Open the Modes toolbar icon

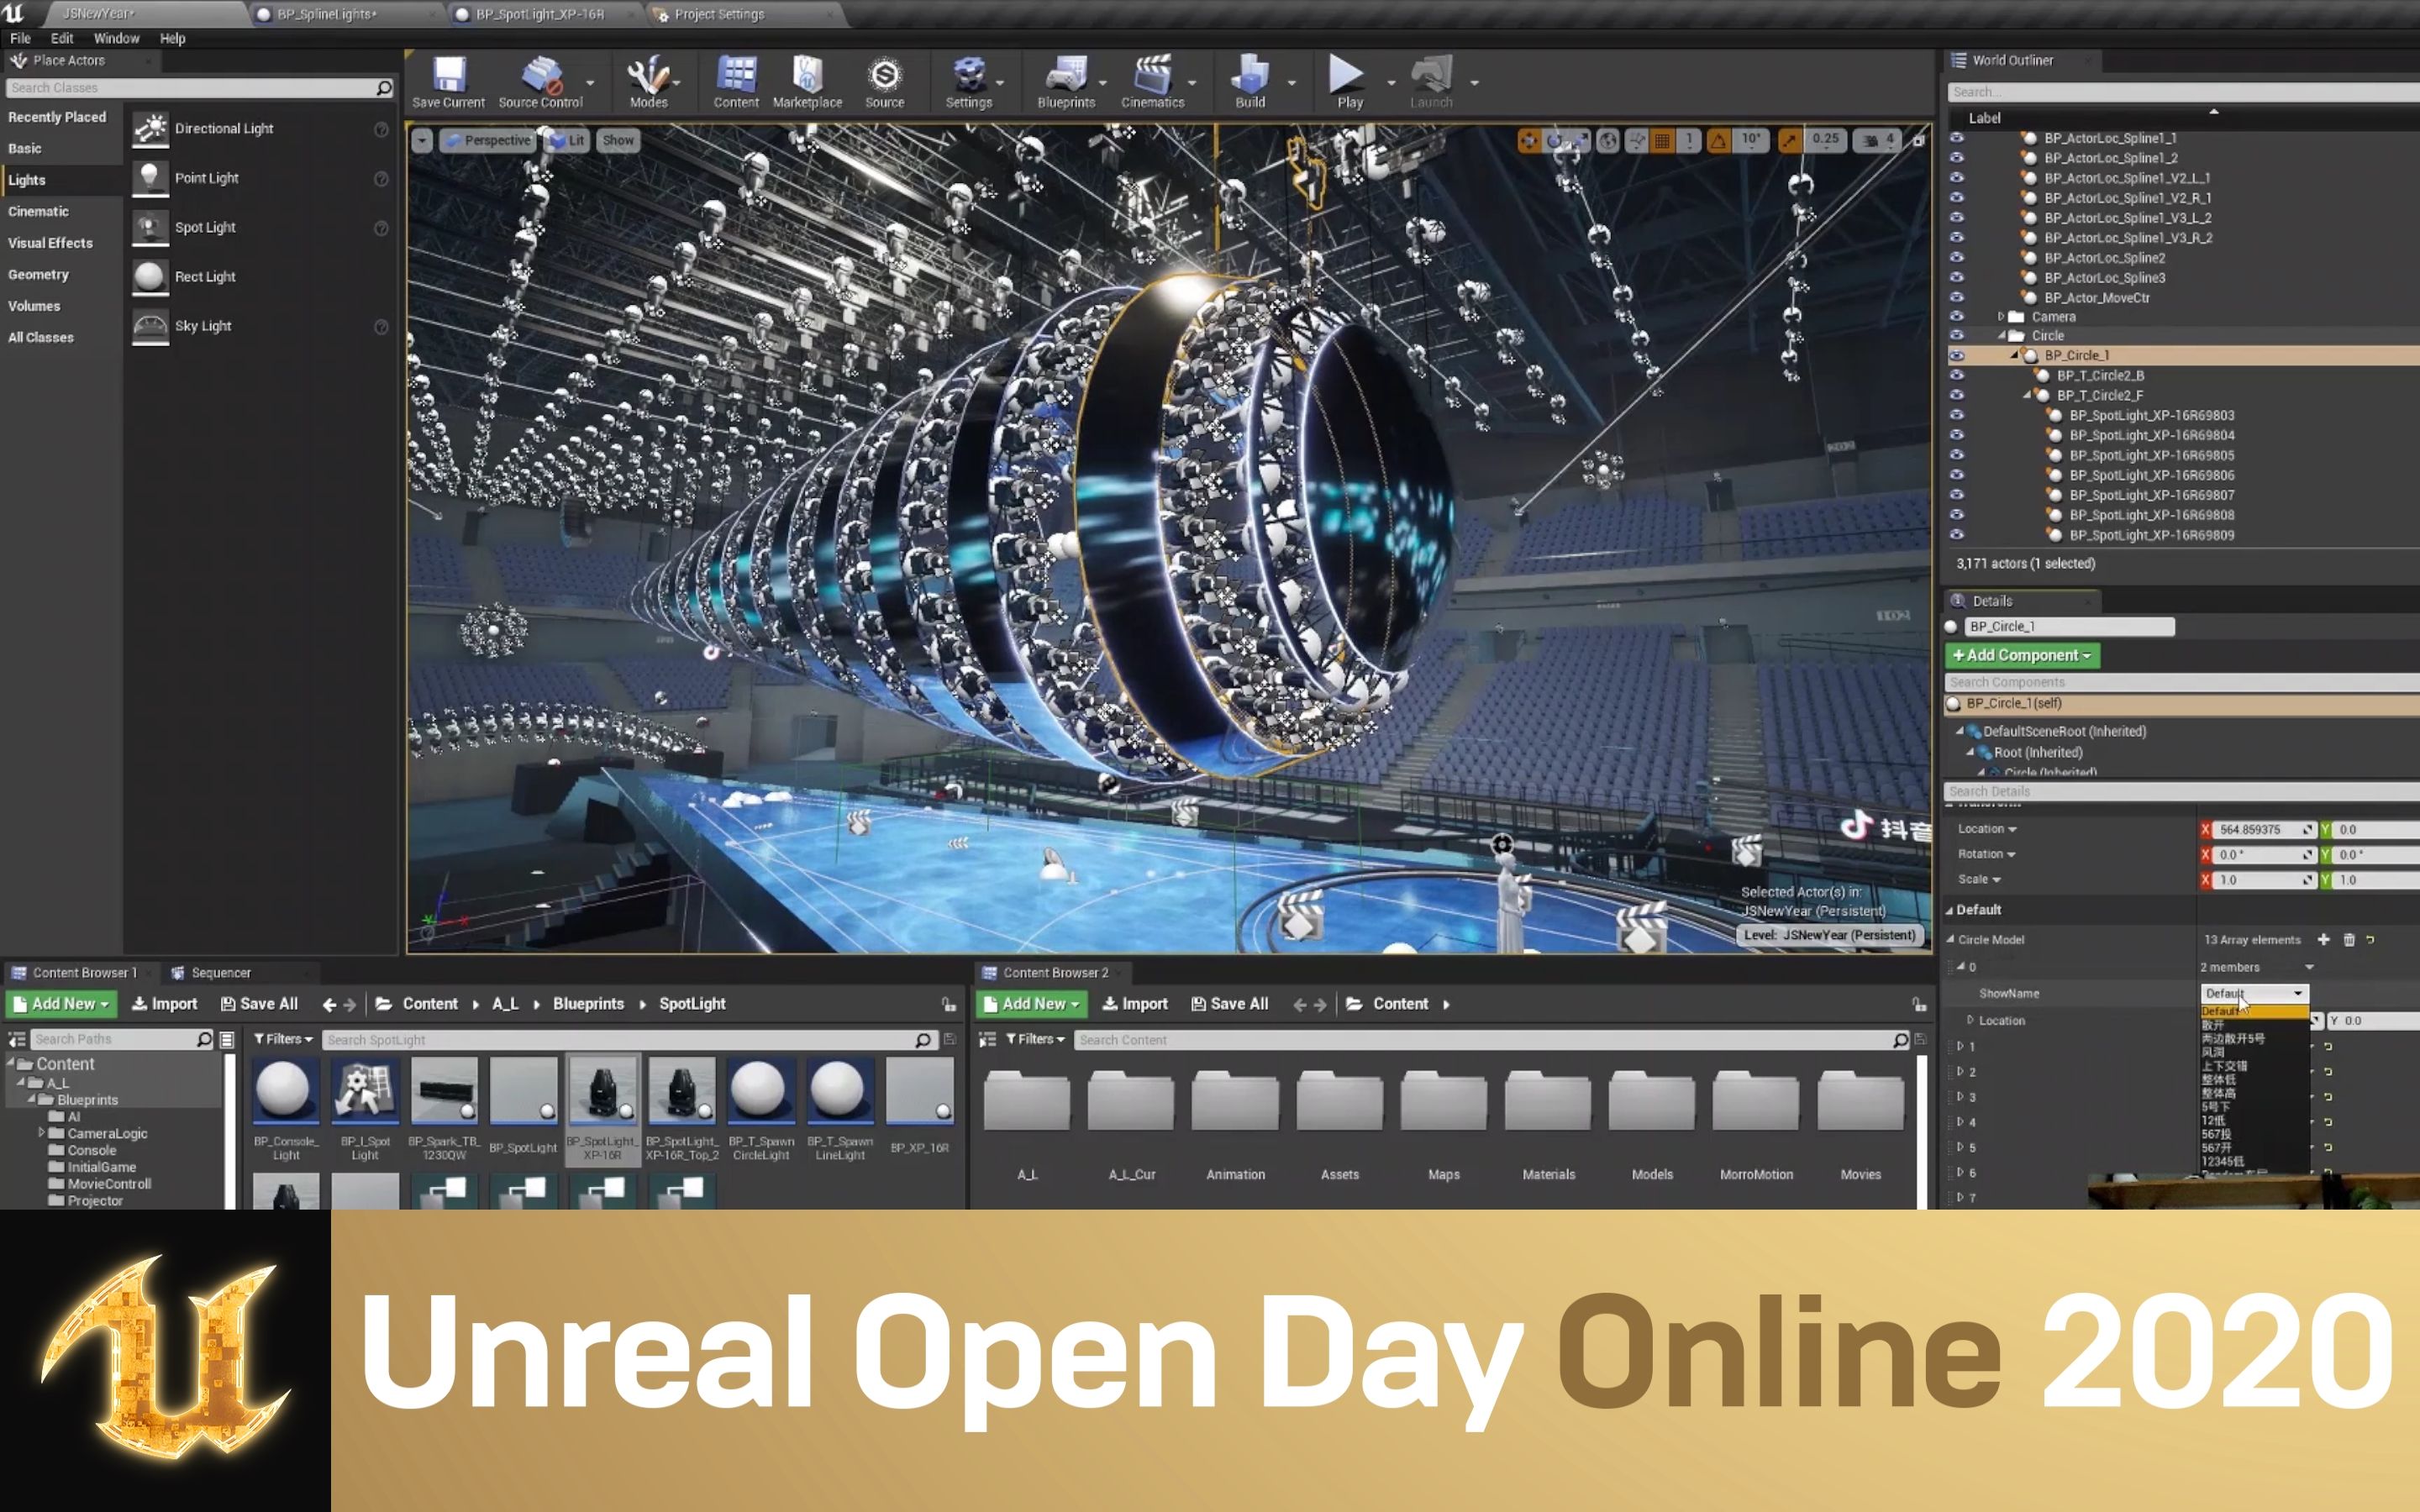(x=648, y=82)
